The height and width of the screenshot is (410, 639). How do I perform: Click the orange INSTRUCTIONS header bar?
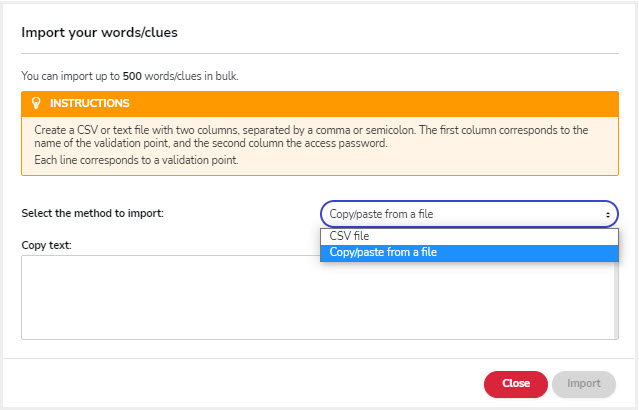320,104
